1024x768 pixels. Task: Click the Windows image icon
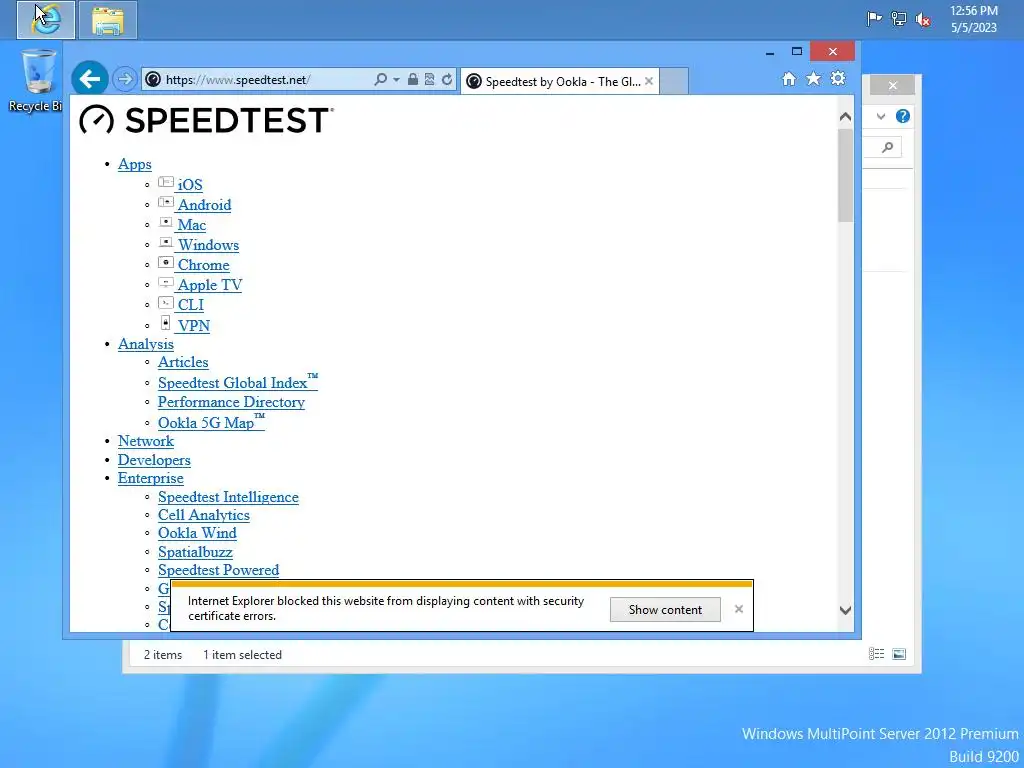(x=166, y=242)
